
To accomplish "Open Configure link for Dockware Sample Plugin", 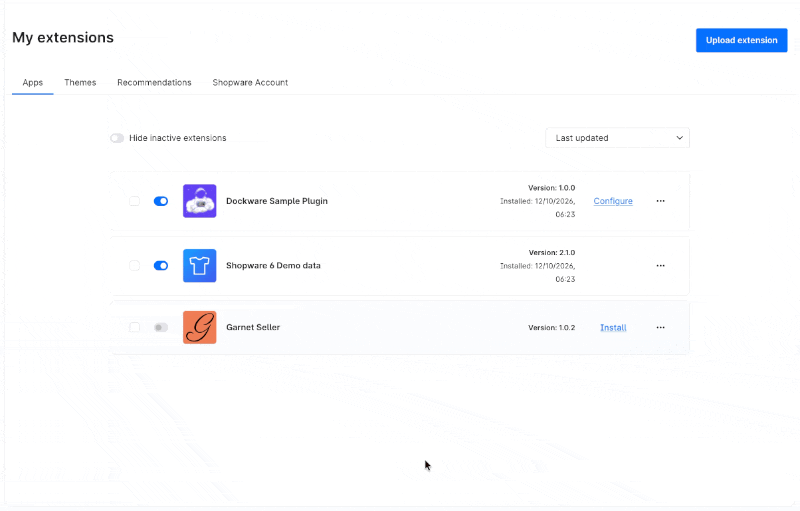I will pyautogui.click(x=613, y=201).
